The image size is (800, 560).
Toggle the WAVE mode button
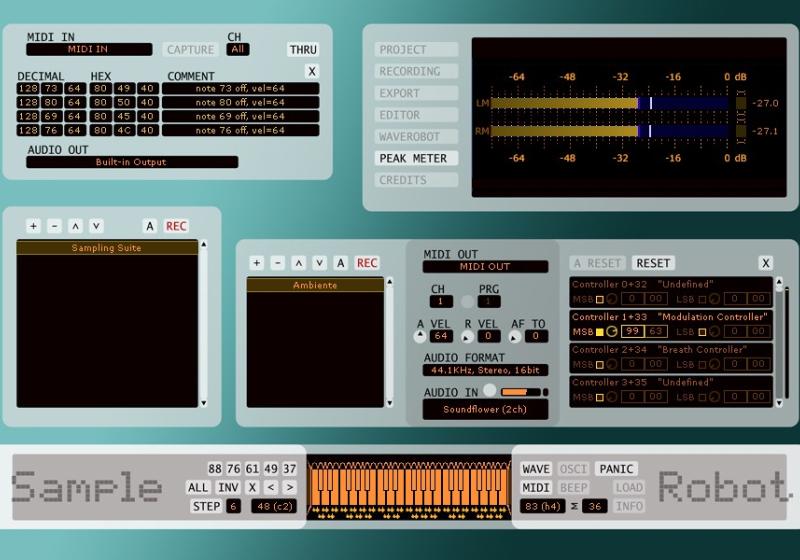536,469
